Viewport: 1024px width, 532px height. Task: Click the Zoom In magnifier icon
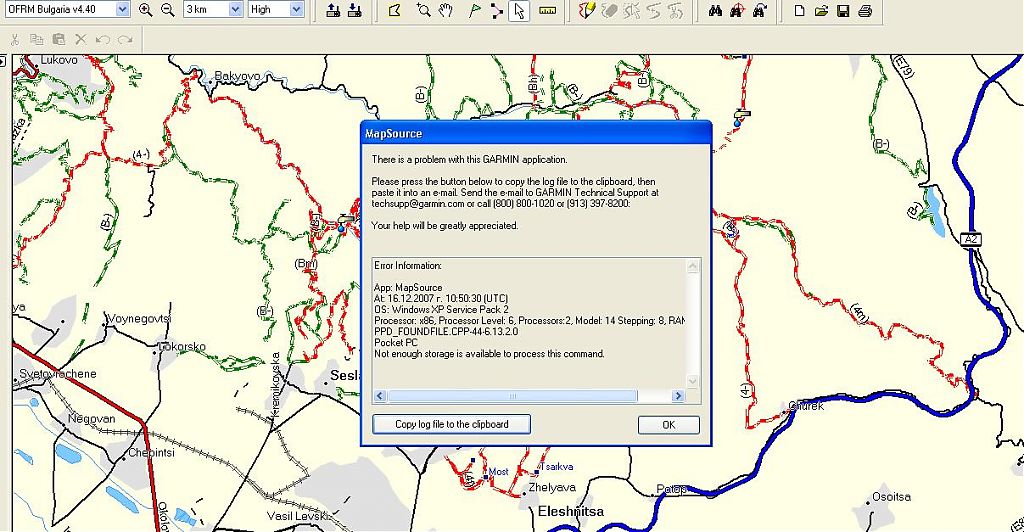click(146, 10)
